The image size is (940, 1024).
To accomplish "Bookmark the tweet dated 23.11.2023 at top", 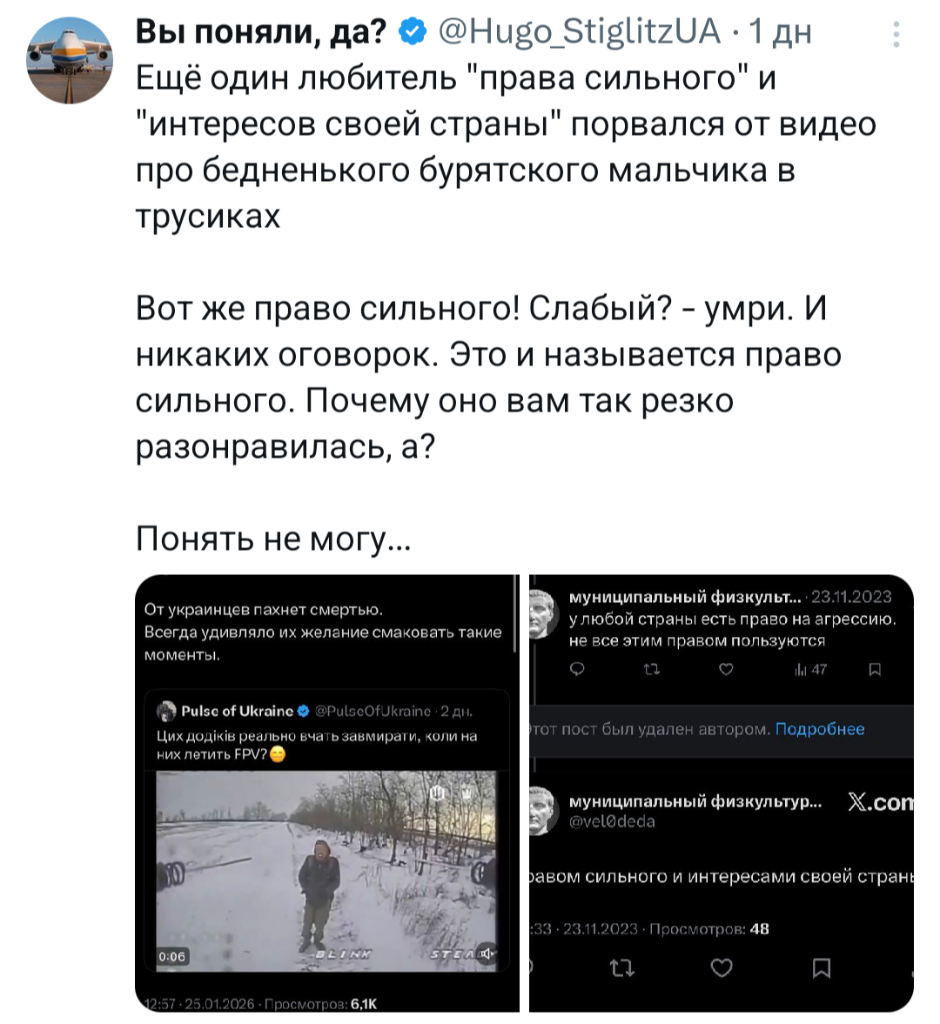I will pyautogui.click(x=876, y=672).
